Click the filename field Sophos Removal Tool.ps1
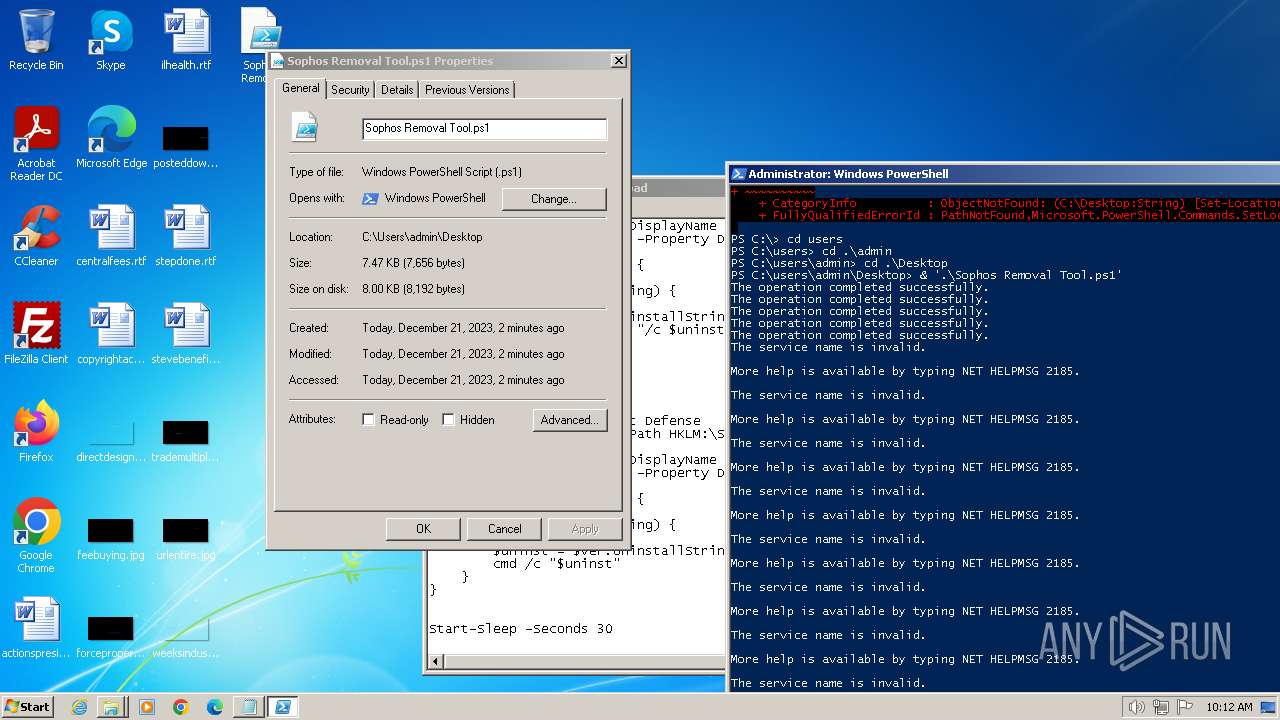Screen dimensions: 1280x720 click(x=484, y=128)
